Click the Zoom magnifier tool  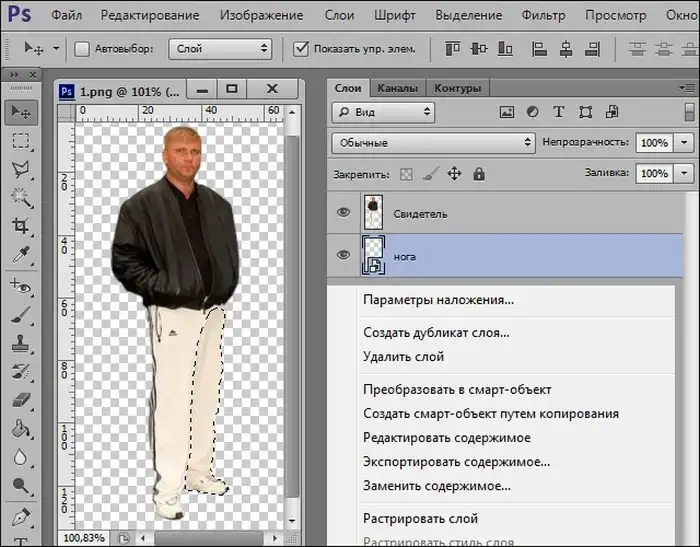tap(21, 487)
